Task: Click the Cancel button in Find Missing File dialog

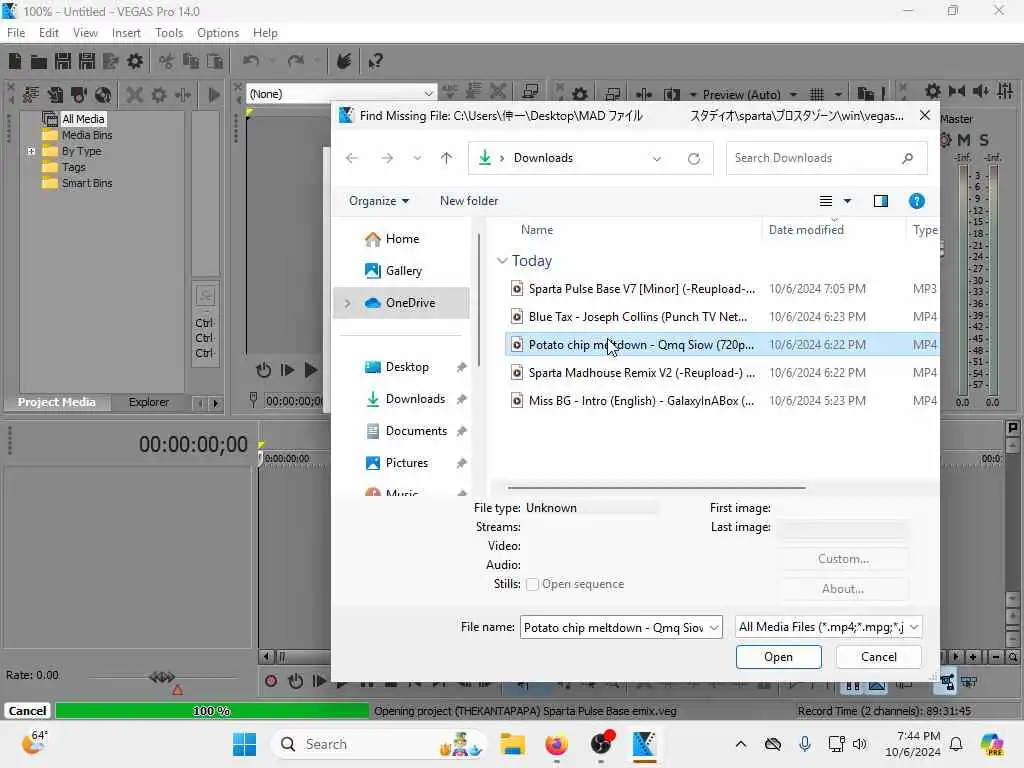Action: coord(878,657)
